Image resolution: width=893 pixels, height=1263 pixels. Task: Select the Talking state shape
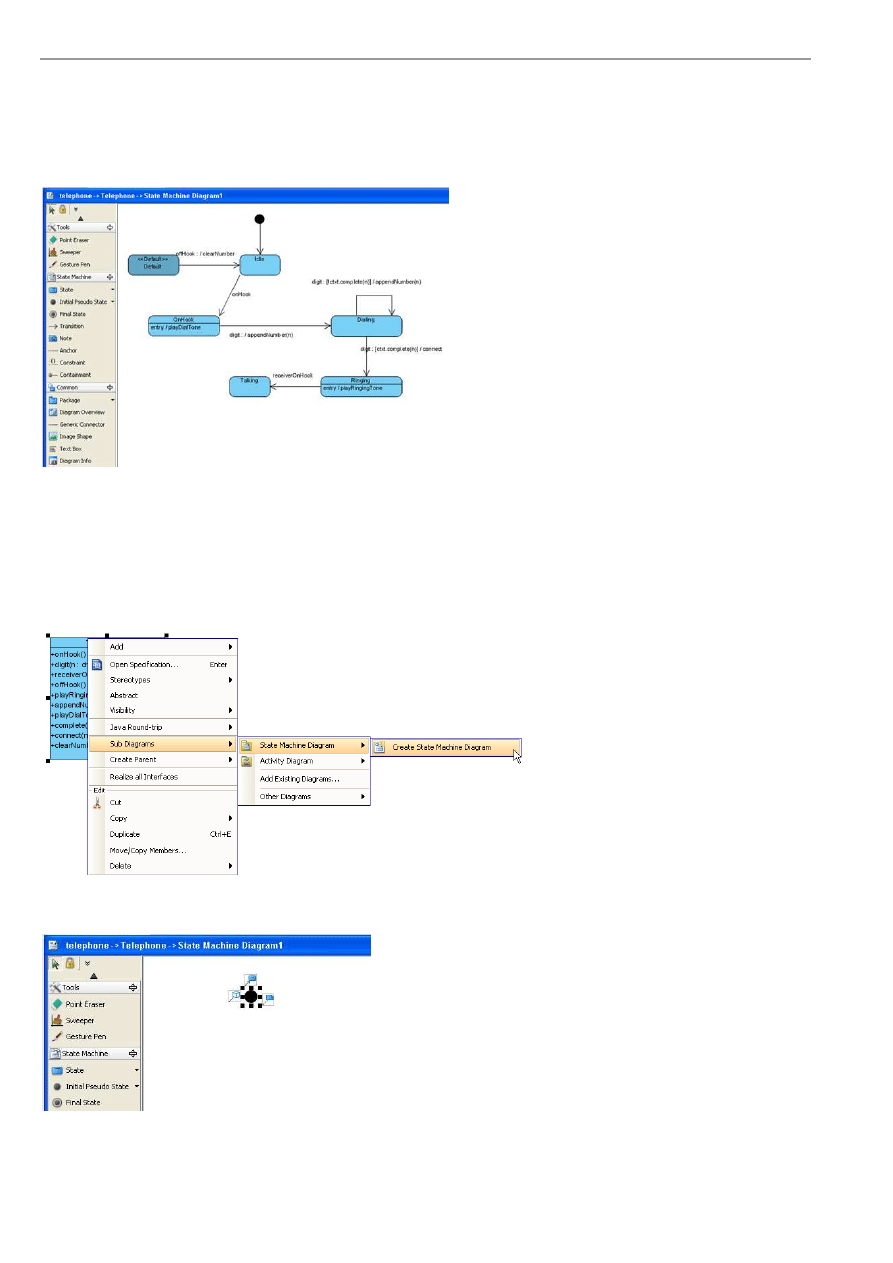(x=249, y=387)
